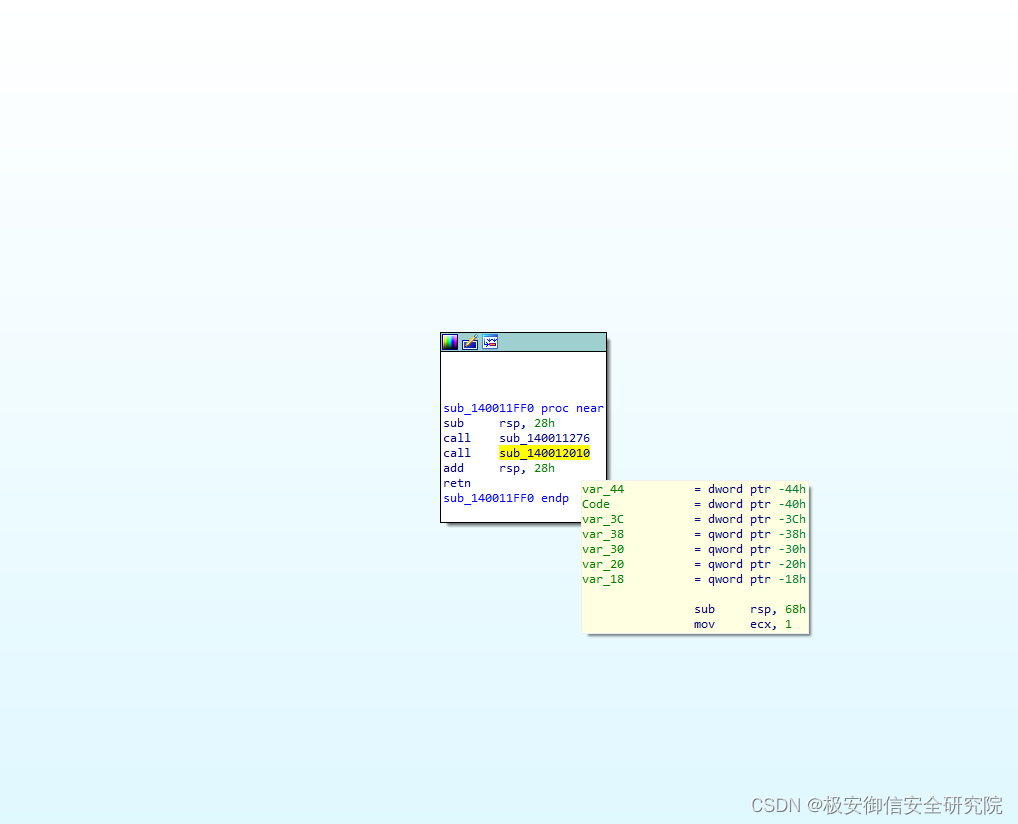This screenshot has width=1018, height=824.
Task: Follow the sub_140011276 call target
Action: (x=544, y=438)
